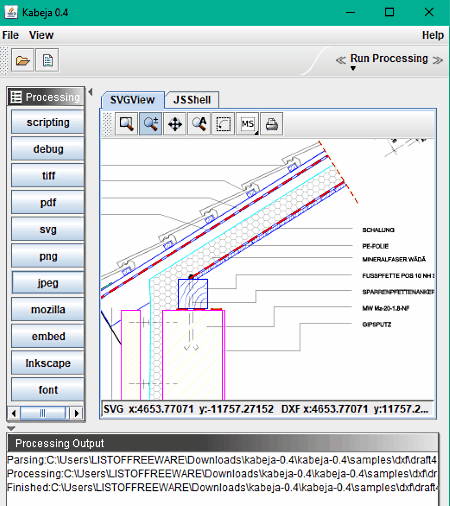This screenshot has height=506, width=450.
Task: Click the horizontal scrollbar thumb in Processing panel
Action: click(43, 413)
